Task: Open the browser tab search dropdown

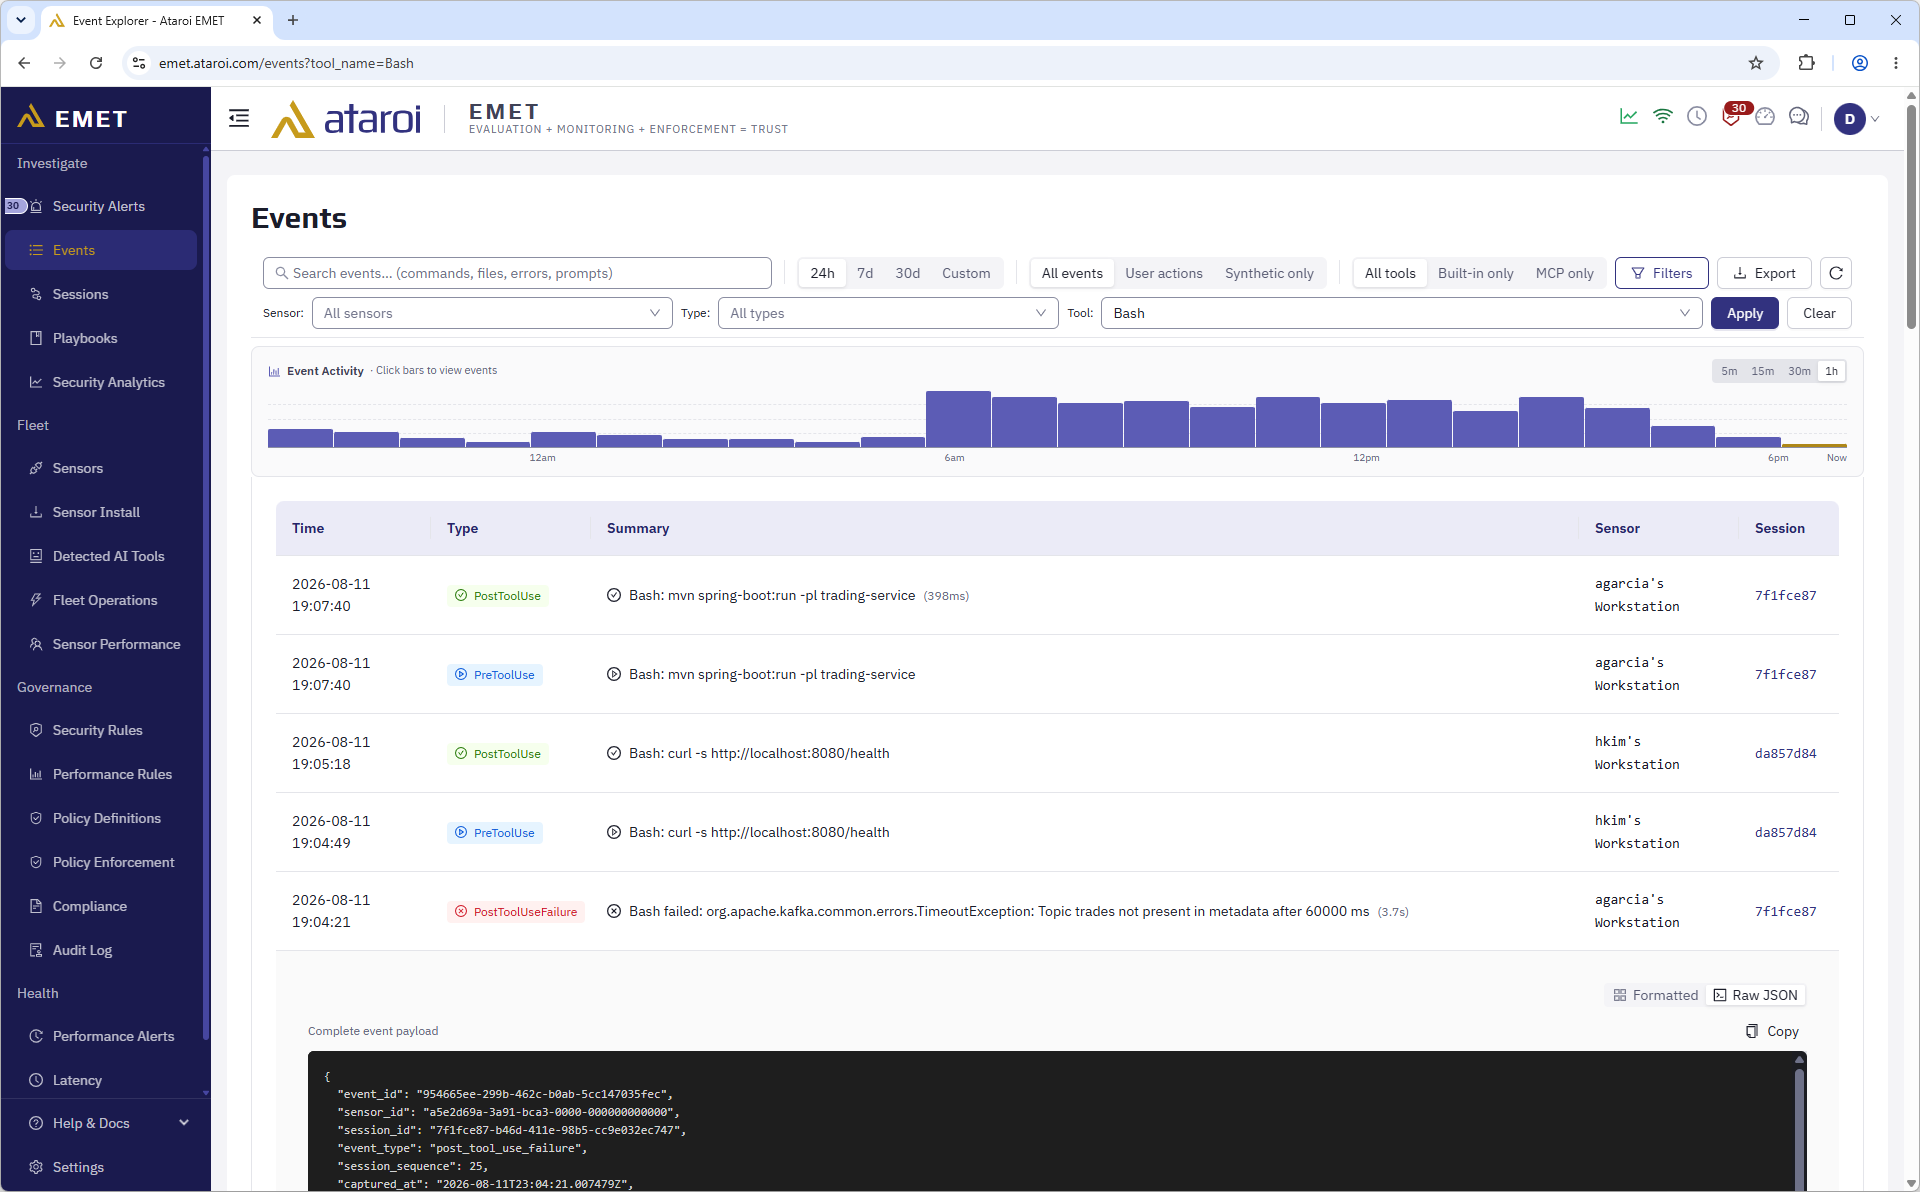Action: coord(20,20)
